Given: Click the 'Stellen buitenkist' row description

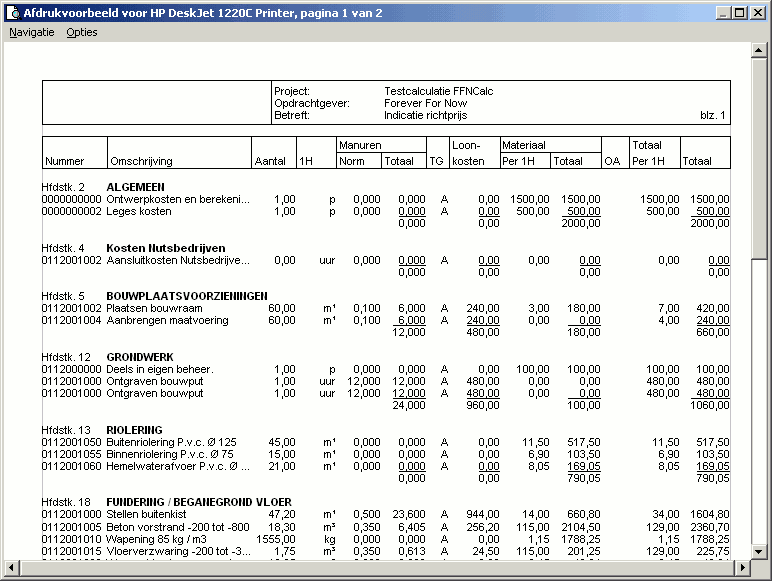Looking at the screenshot, I should point(146,515).
